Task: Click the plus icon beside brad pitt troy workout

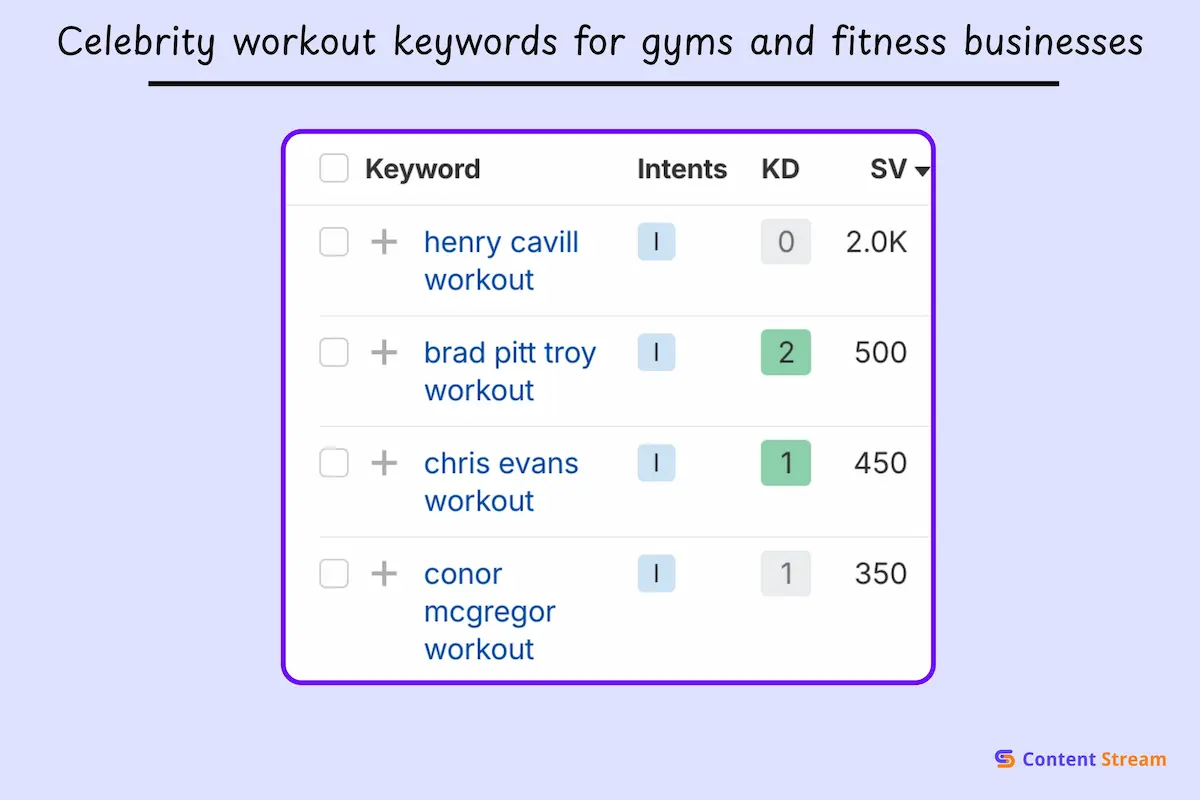Action: tap(384, 352)
